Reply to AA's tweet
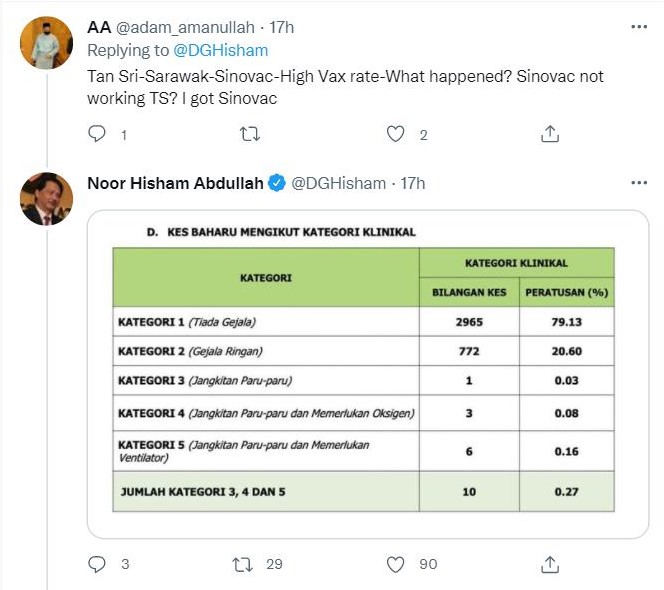This screenshot has height=590, width=664. 98,134
